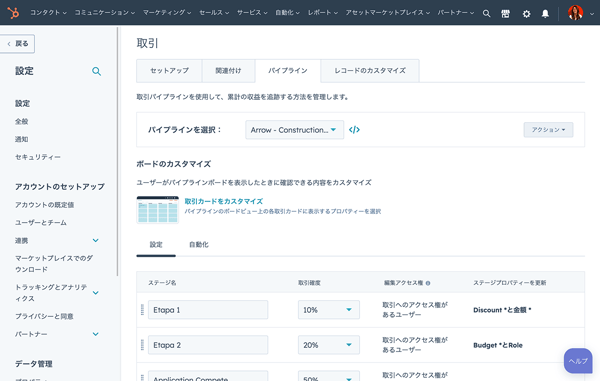Click the ステージプロパティーを更新 column header
The image size is (600, 381).
[510, 283]
